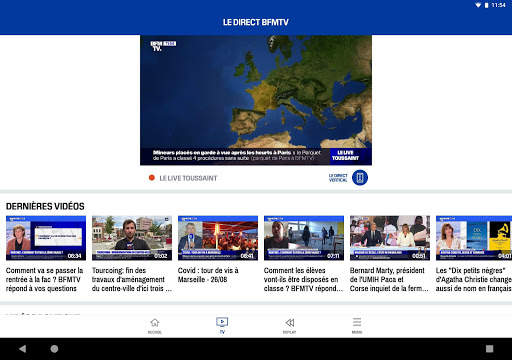Click title 'Tourcoing: fin des travaux'
The height and width of the screenshot is (360, 512).
[x=132, y=279]
